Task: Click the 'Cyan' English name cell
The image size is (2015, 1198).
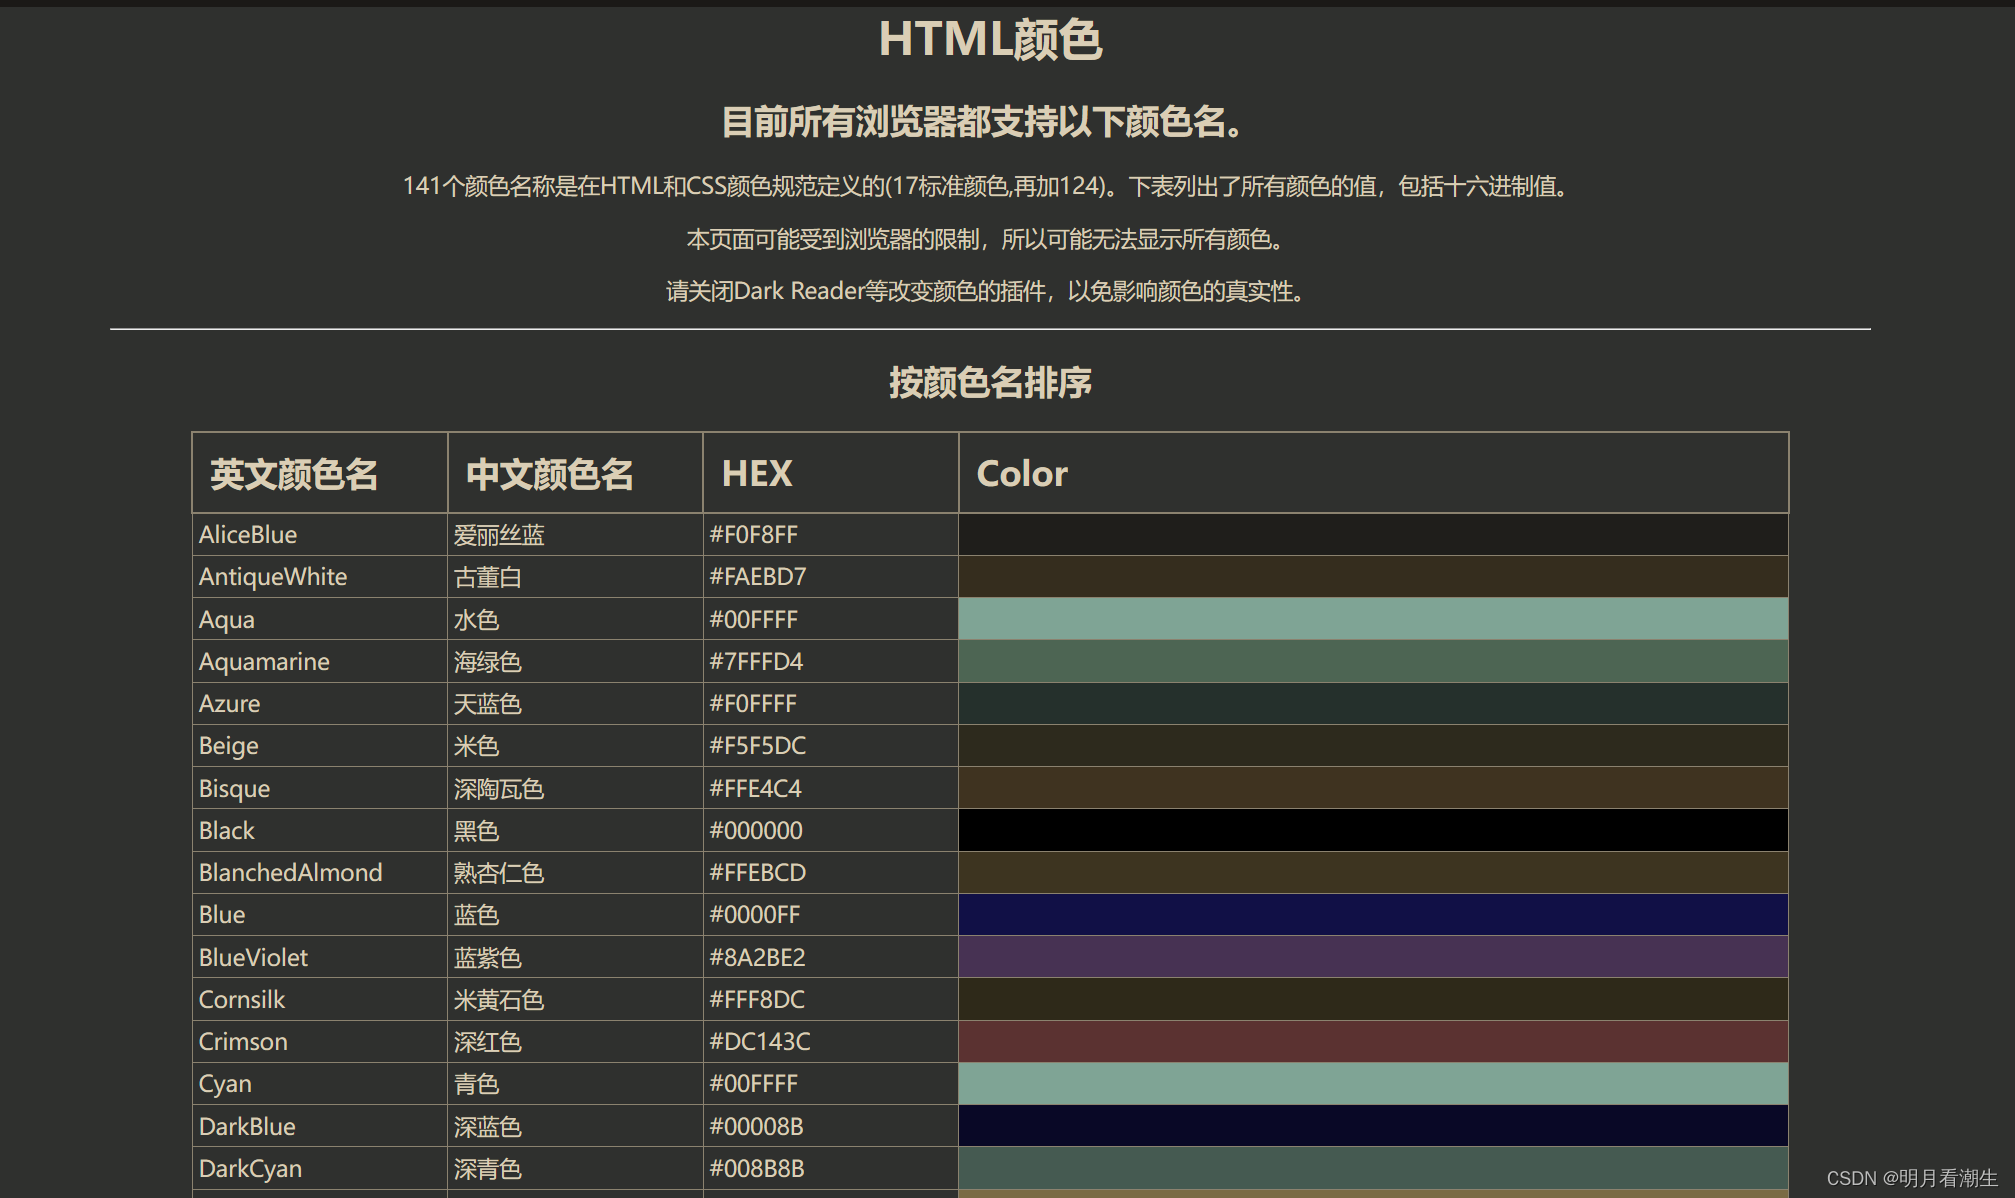Action: coord(320,1083)
